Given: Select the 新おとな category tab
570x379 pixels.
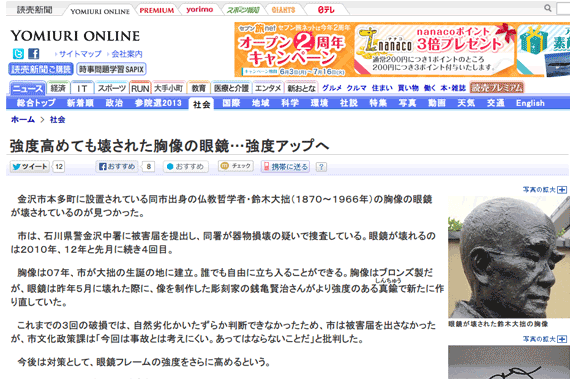Looking at the screenshot, I should point(301,88).
